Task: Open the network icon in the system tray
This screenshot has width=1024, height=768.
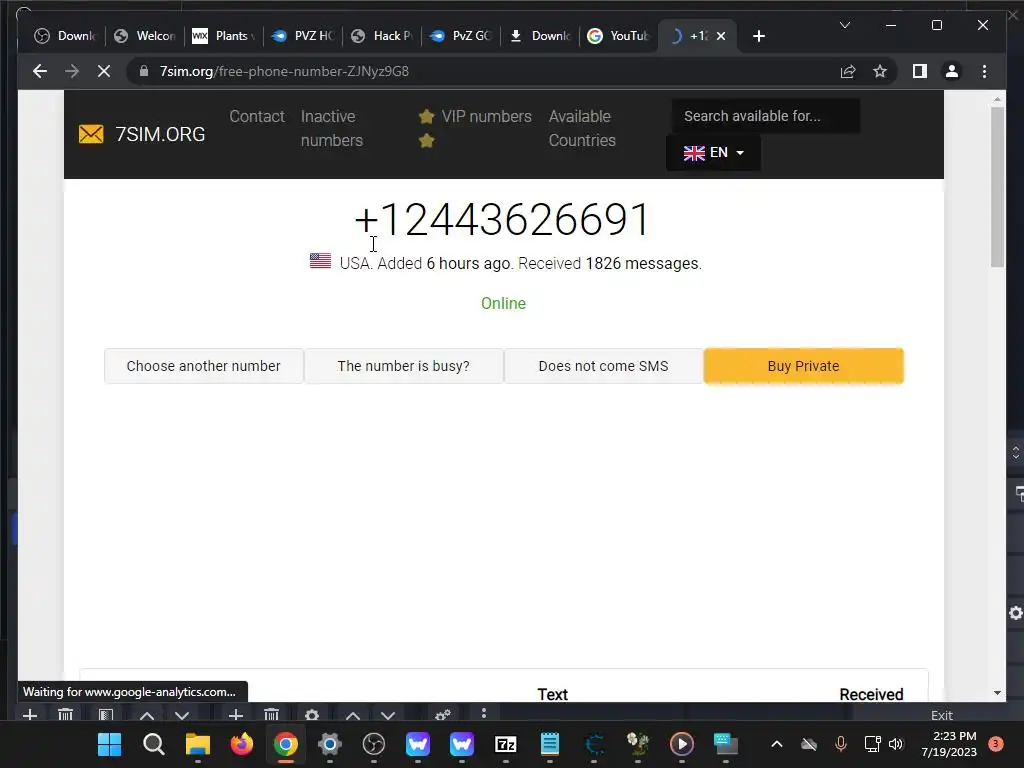Action: pyautogui.click(x=872, y=744)
